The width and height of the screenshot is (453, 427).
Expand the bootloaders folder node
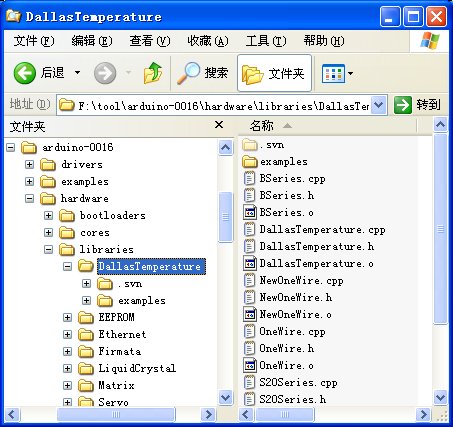48,215
